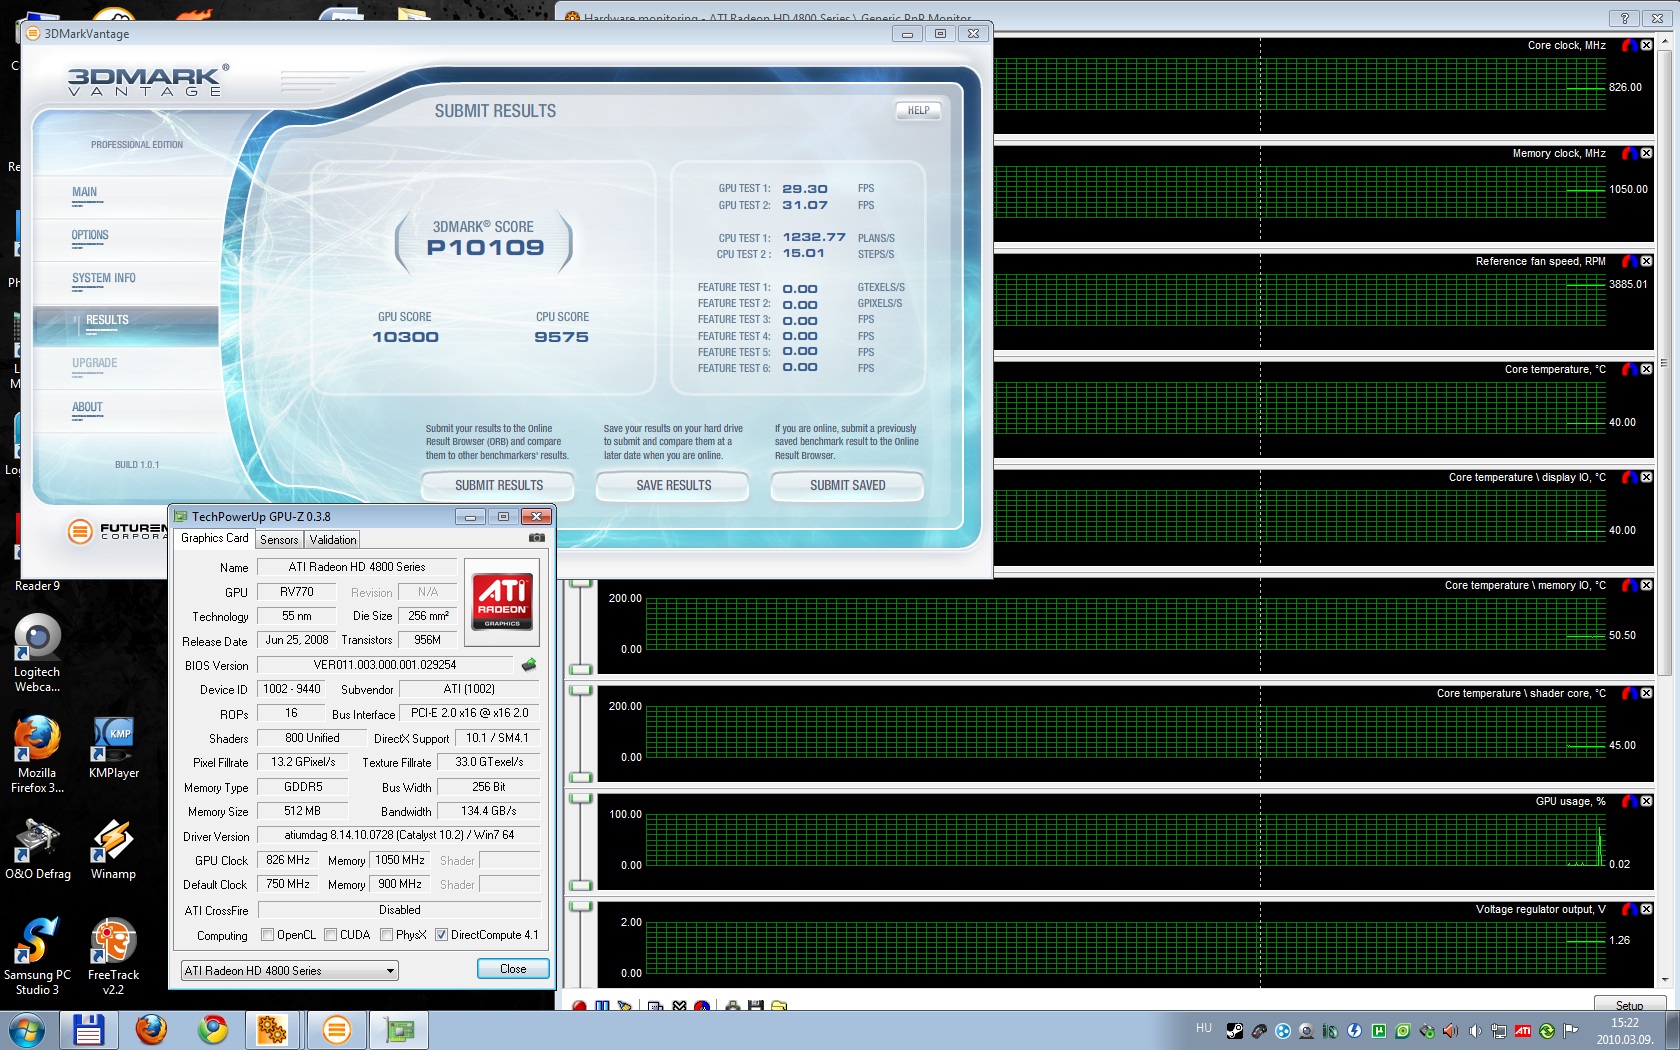Click upper slider handle of GPU usage graph
This screenshot has width=1680, height=1050.
pyautogui.click(x=580, y=799)
